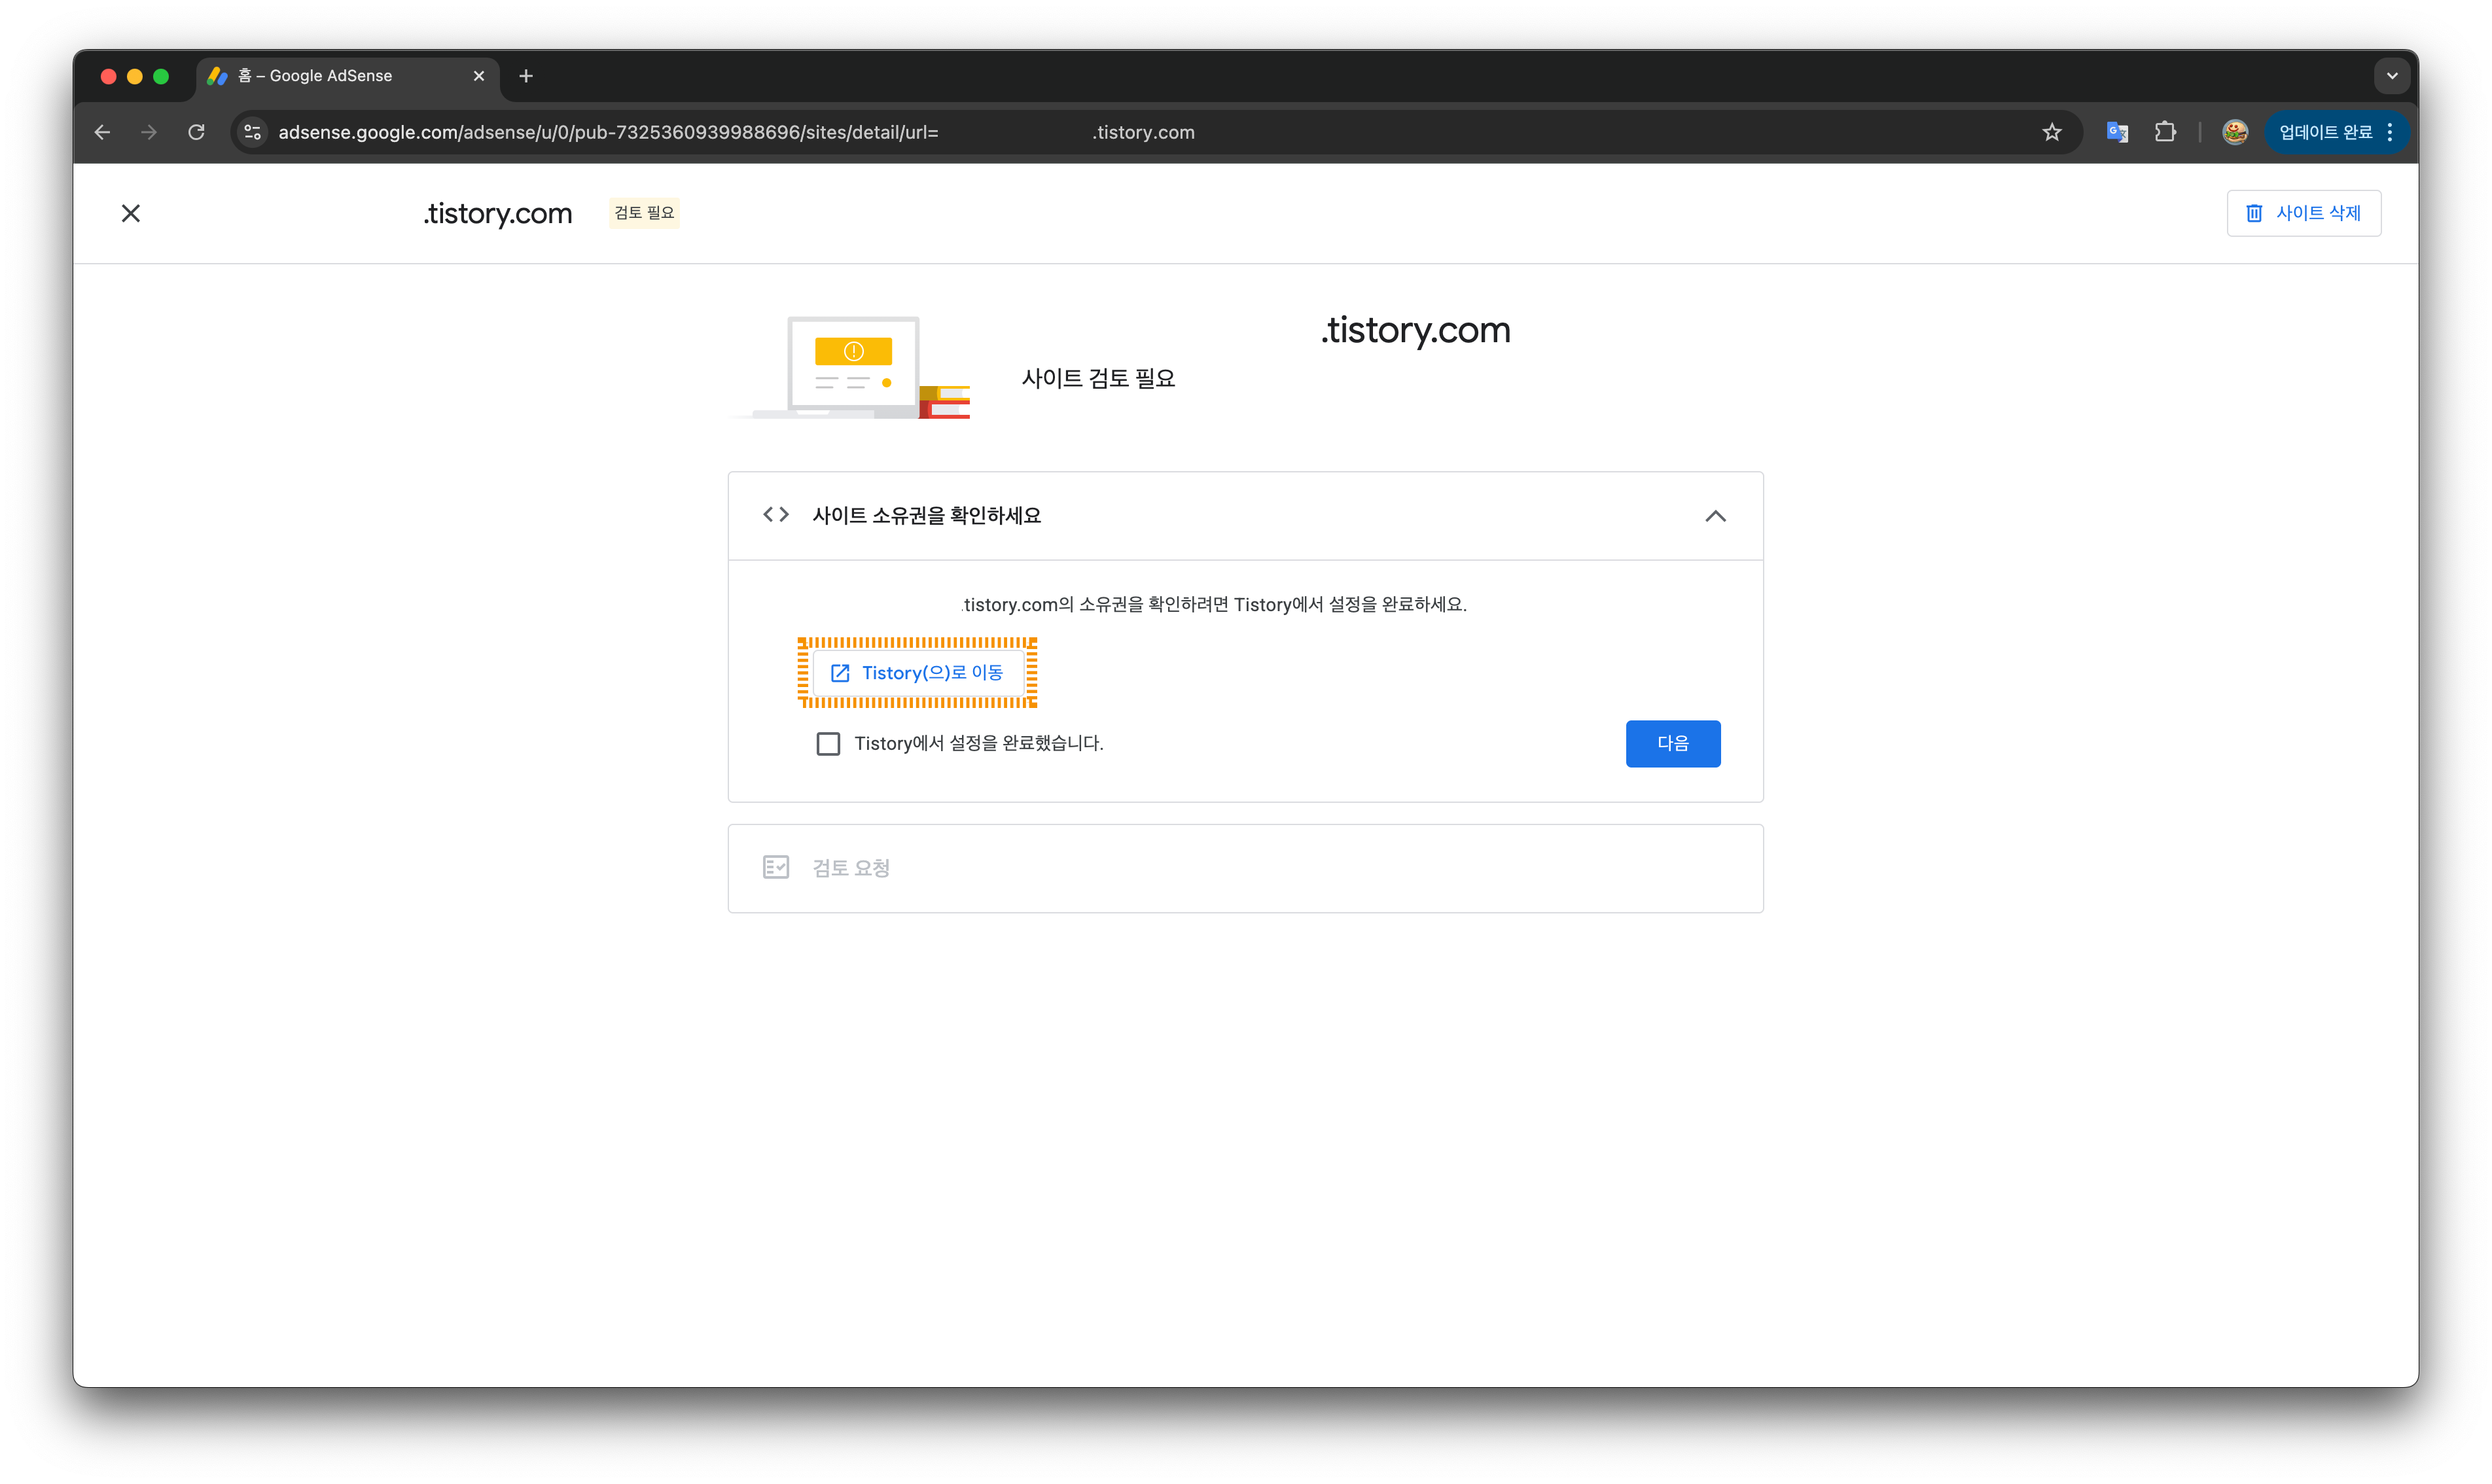Click the code brackets icon in ownership header
Viewport: 2492px width, 1484px height.
click(776, 515)
